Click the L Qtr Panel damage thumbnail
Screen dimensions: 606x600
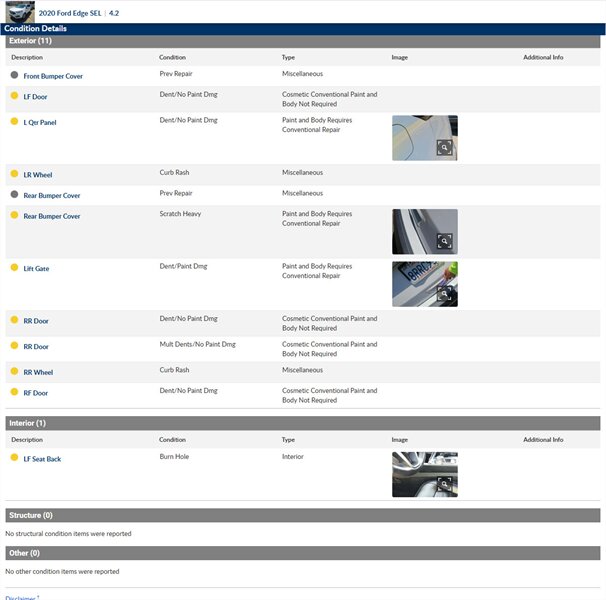click(x=425, y=138)
